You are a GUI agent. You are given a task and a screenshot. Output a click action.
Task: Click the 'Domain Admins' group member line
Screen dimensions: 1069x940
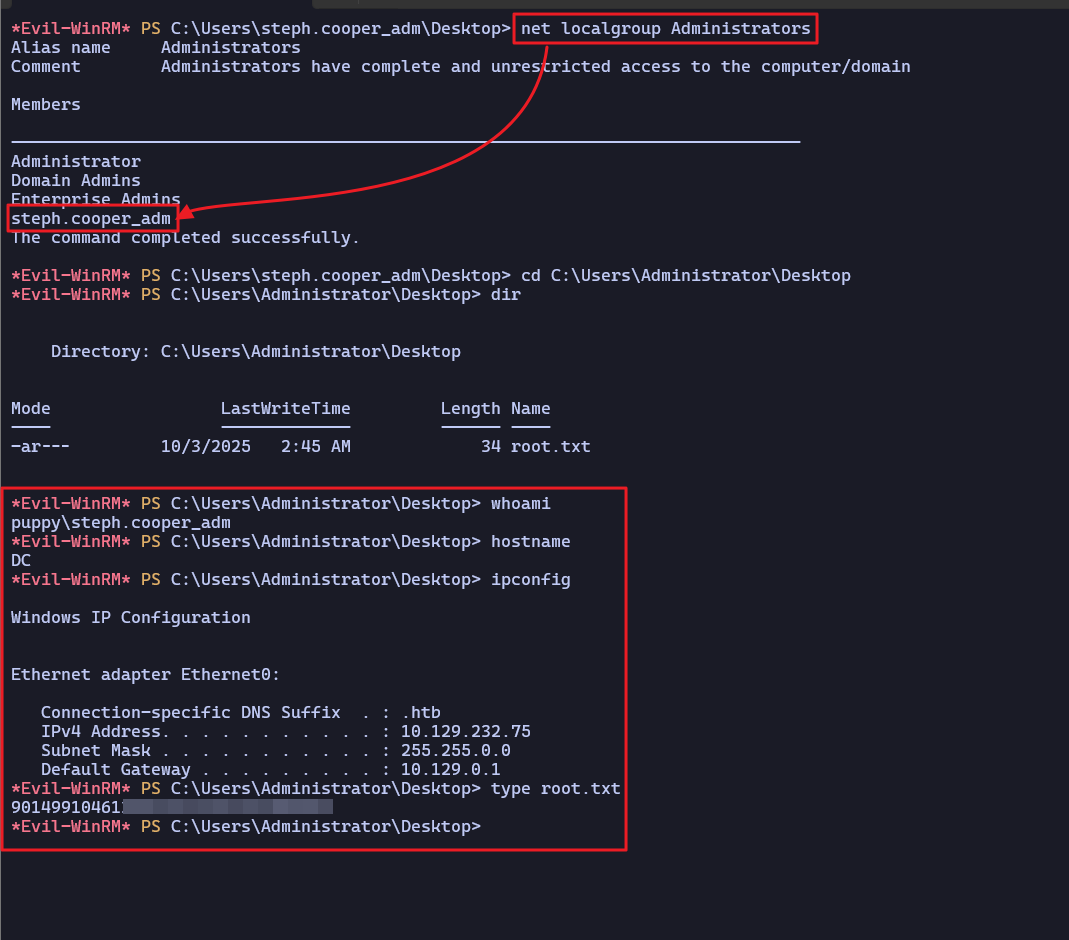(76, 180)
